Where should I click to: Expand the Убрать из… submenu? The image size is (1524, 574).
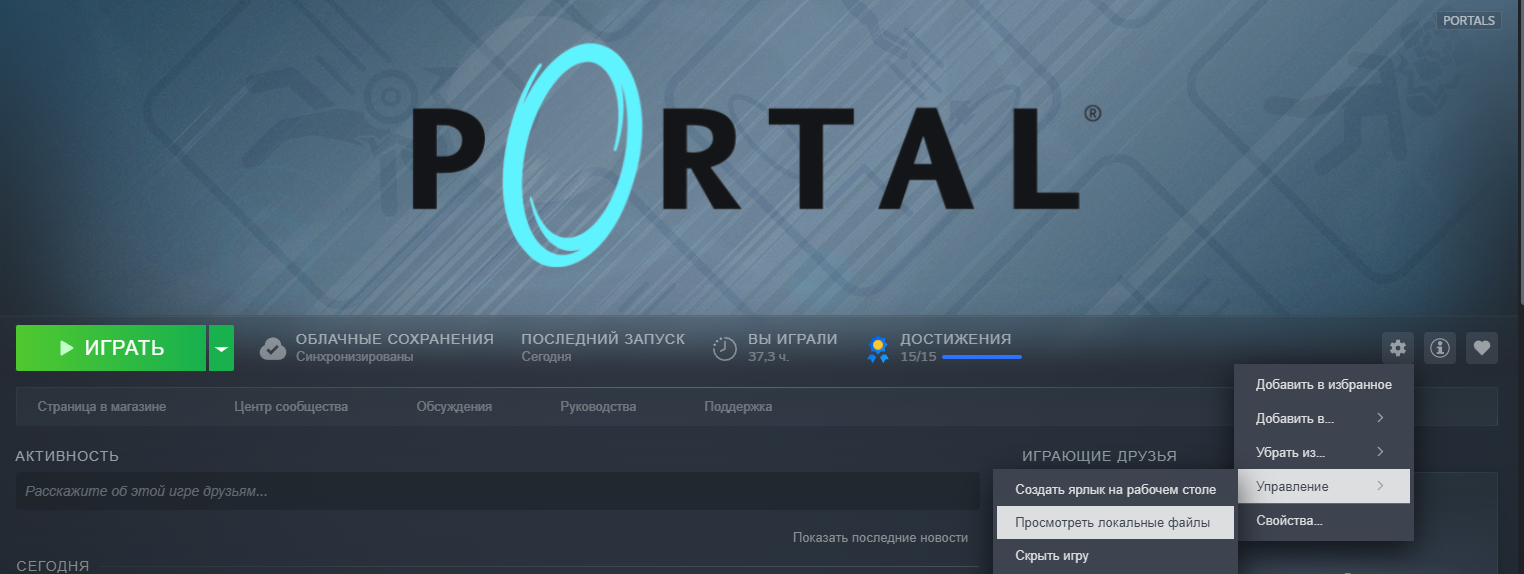pos(1324,452)
